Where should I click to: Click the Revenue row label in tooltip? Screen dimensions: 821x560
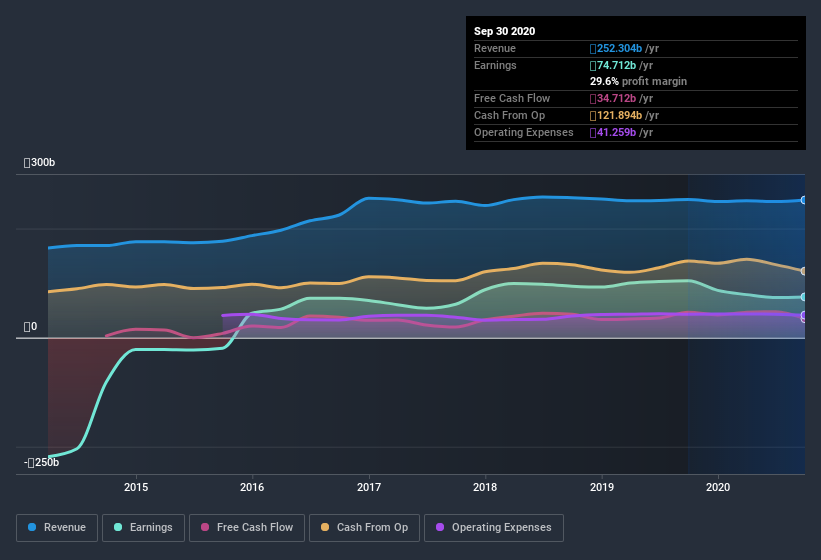point(495,49)
